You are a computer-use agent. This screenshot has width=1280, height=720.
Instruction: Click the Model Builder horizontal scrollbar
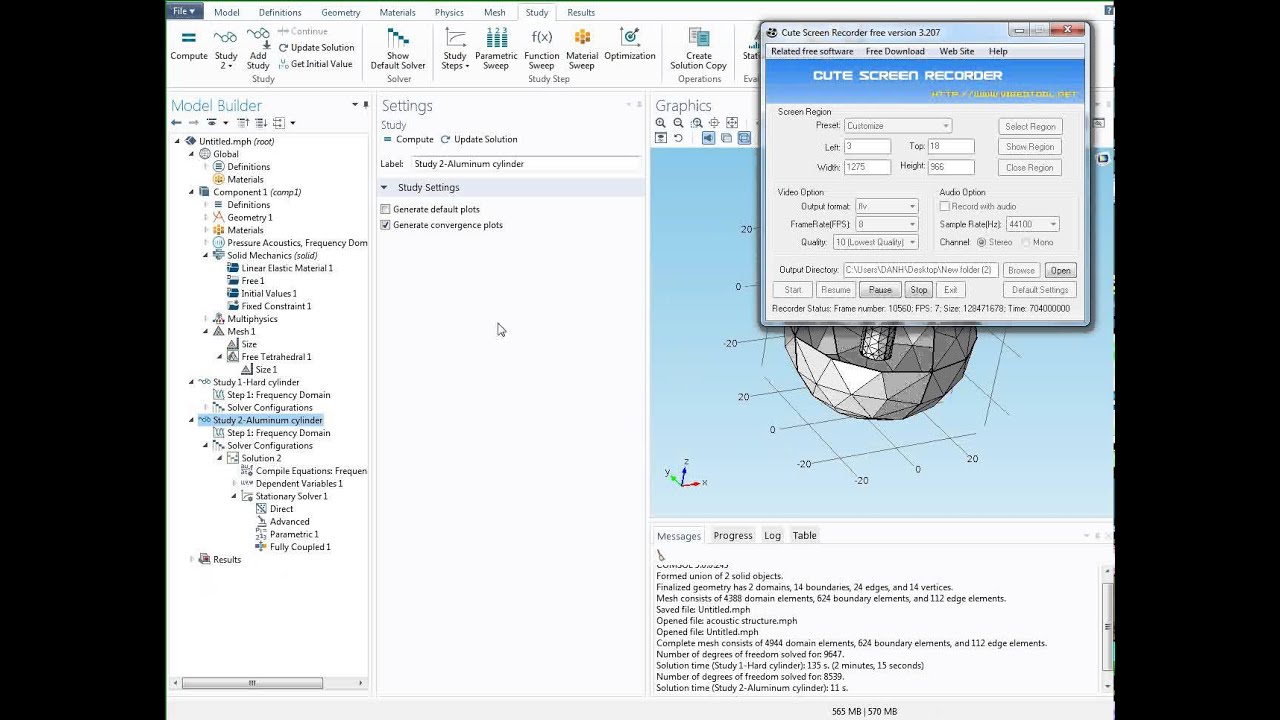[x=252, y=683]
